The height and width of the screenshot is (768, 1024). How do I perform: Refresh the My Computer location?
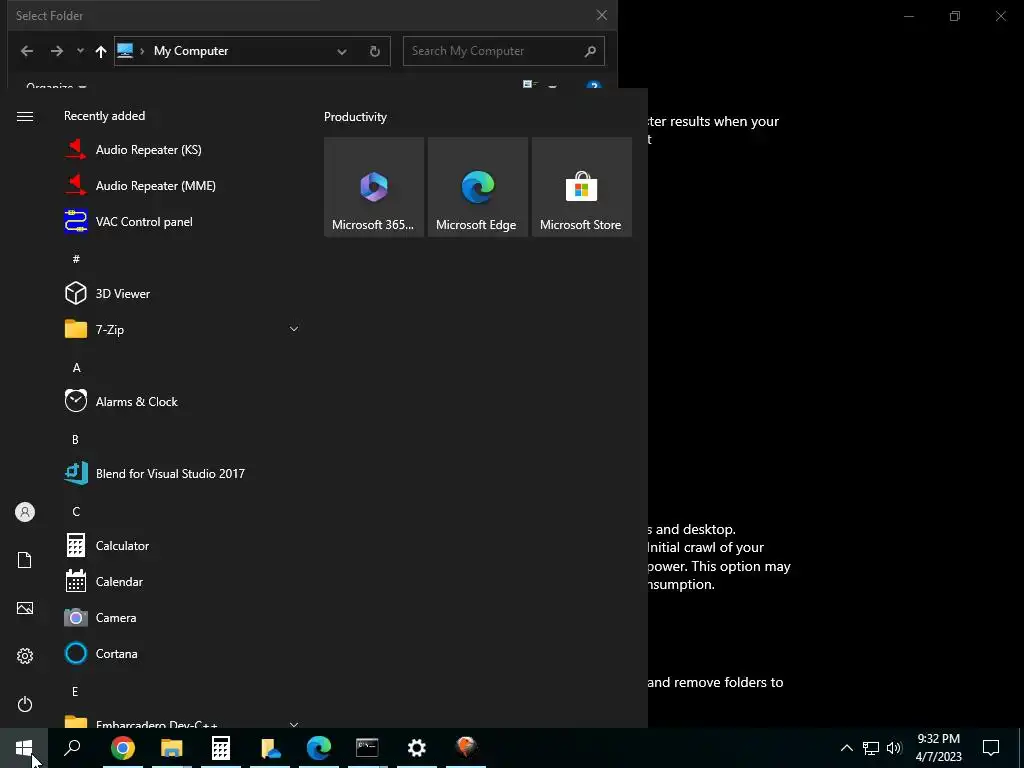click(x=374, y=51)
